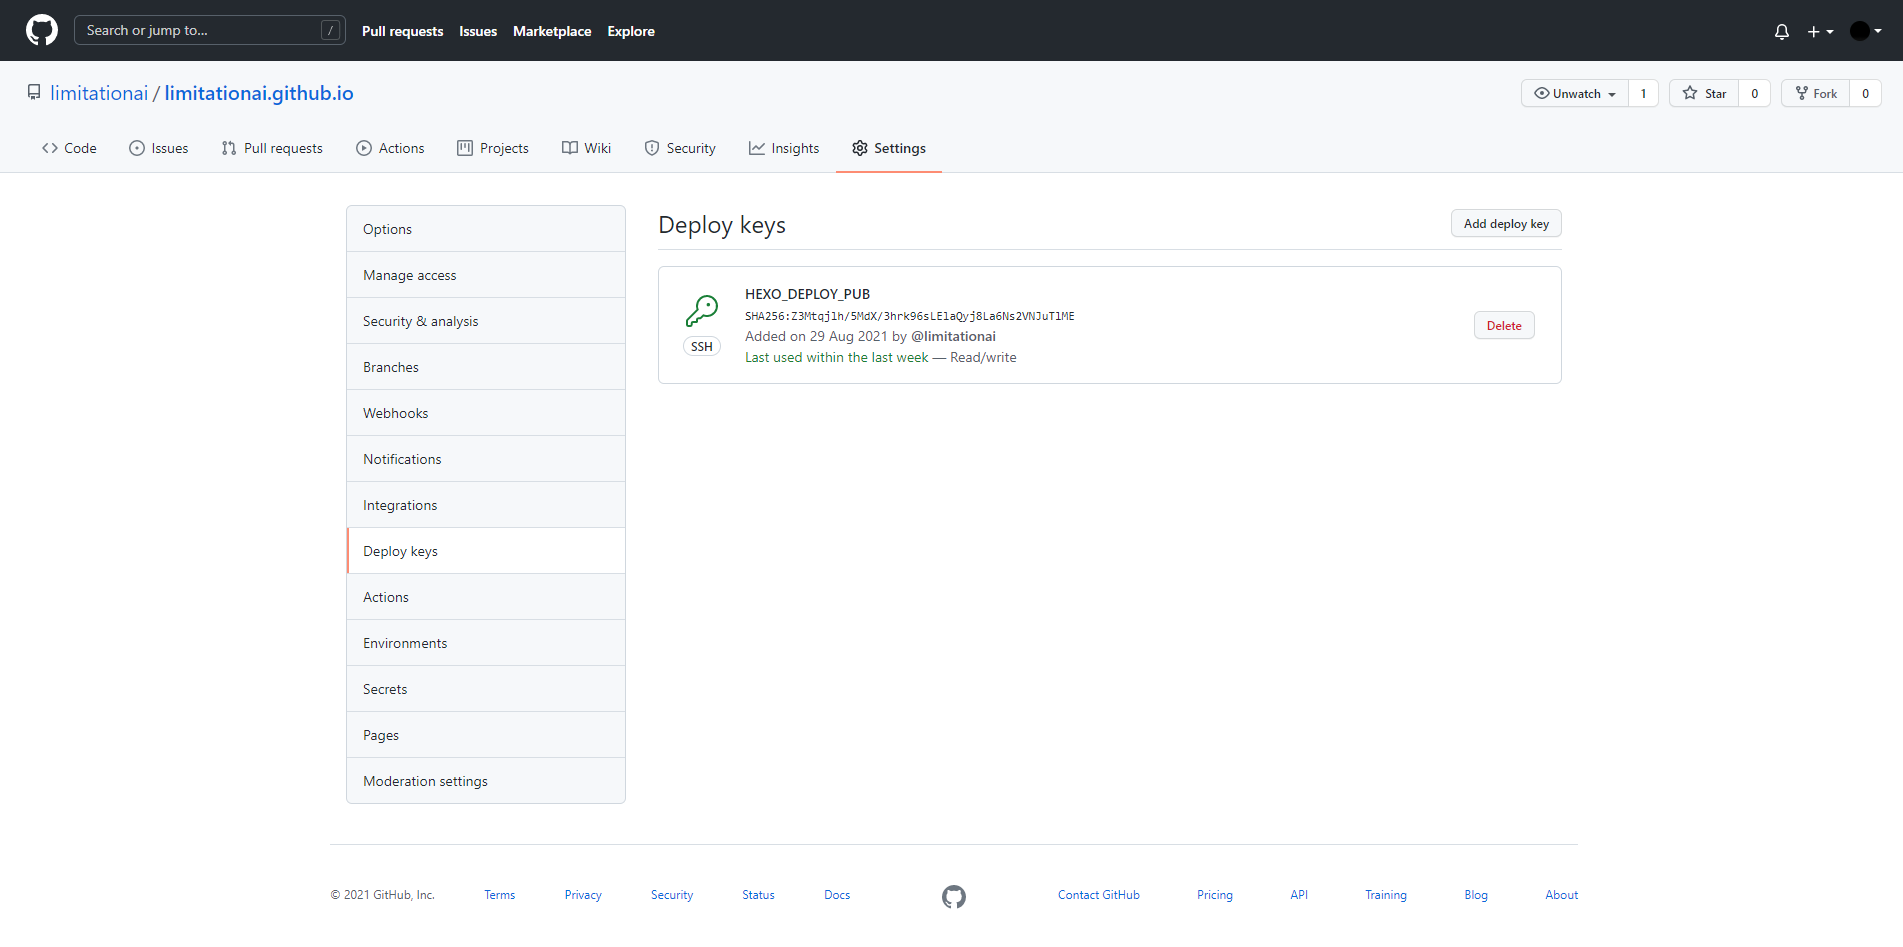Image resolution: width=1903 pixels, height=947 pixels.
Task: Open Explore in top navigation
Action: [631, 31]
